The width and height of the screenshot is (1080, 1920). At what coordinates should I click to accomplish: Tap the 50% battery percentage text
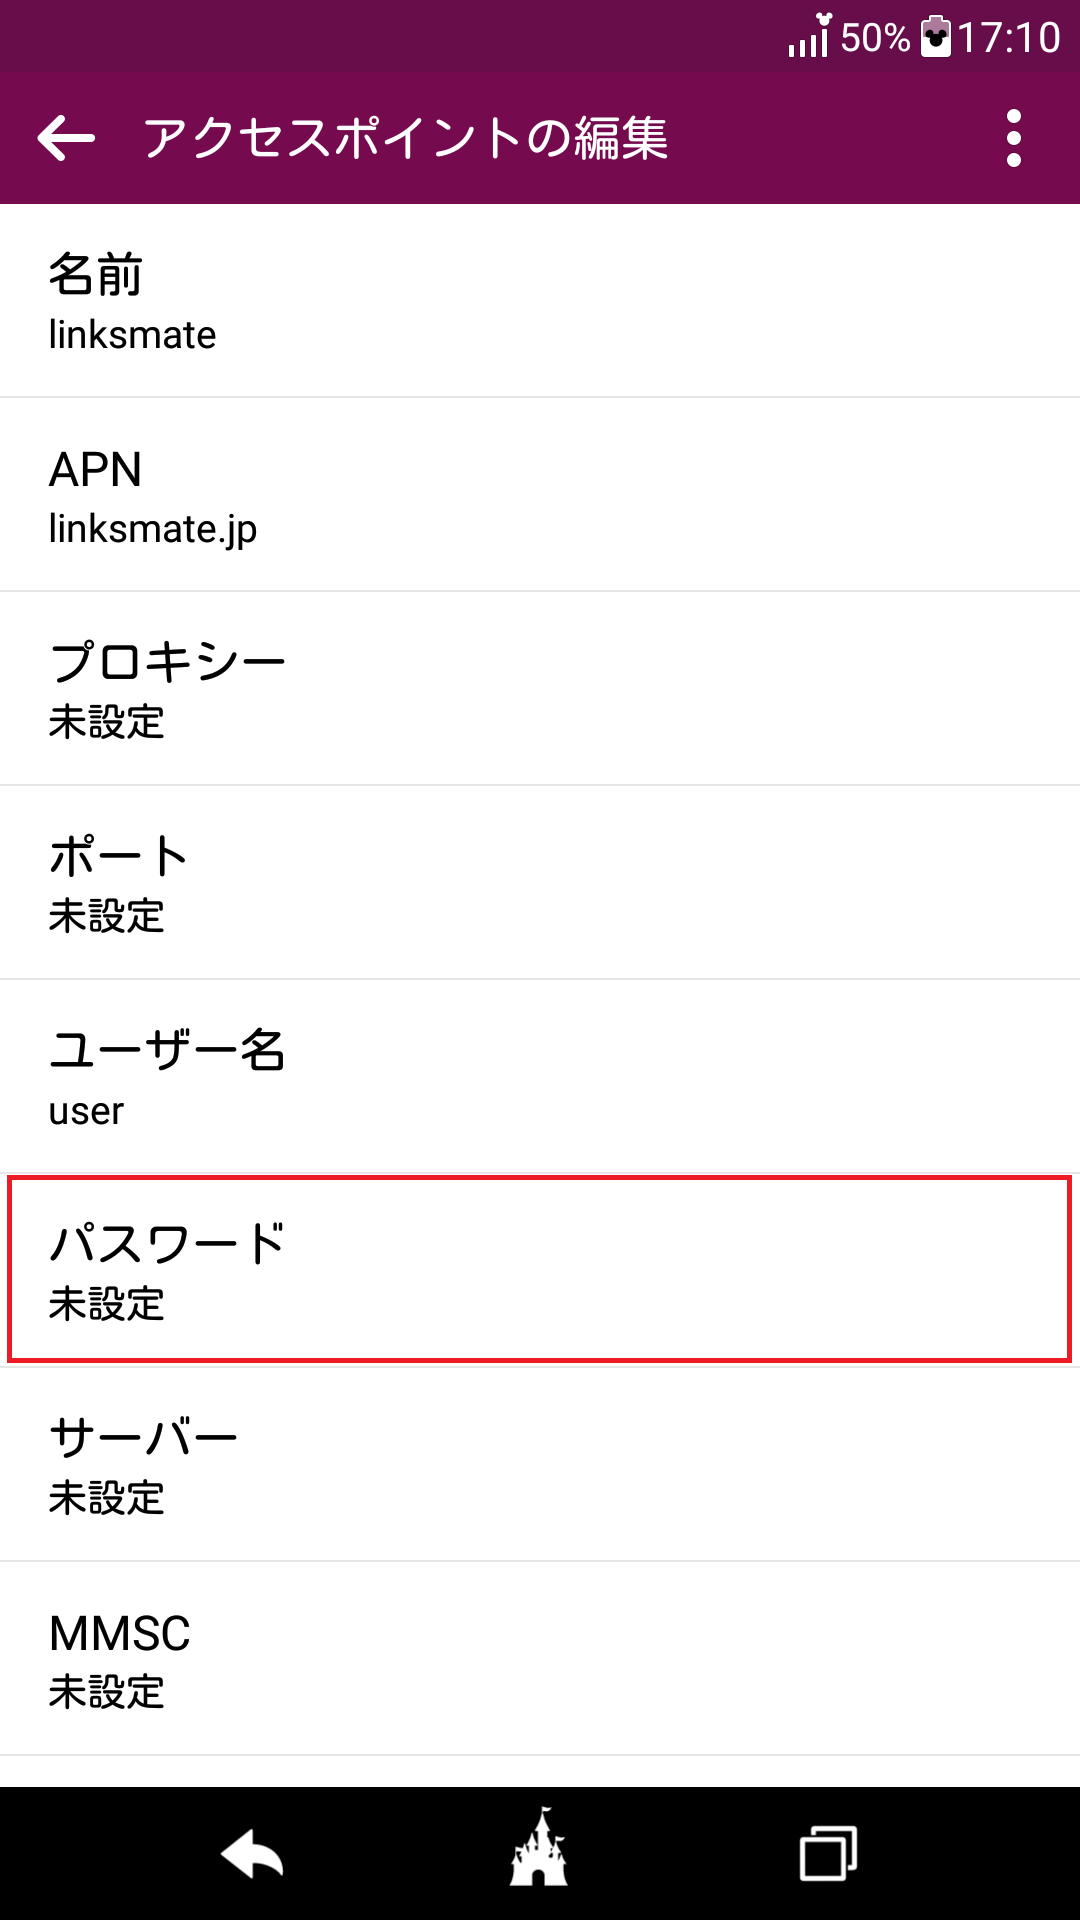click(875, 38)
